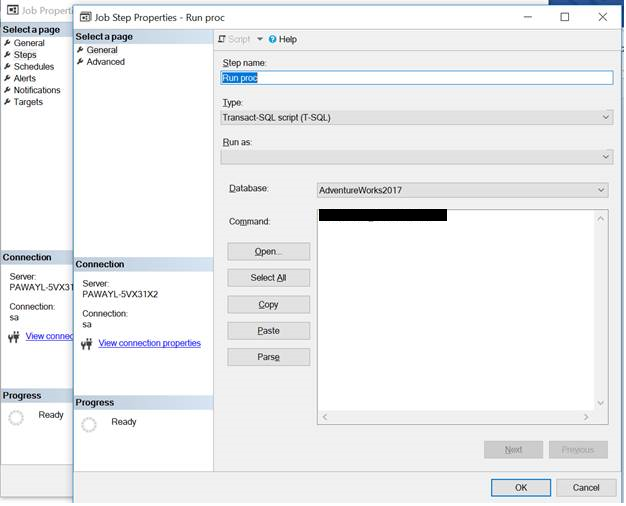Click the Command box horizontal scrollbar
Image resolution: width=626 pixels, height=506 pixels.
click(461, 416)
